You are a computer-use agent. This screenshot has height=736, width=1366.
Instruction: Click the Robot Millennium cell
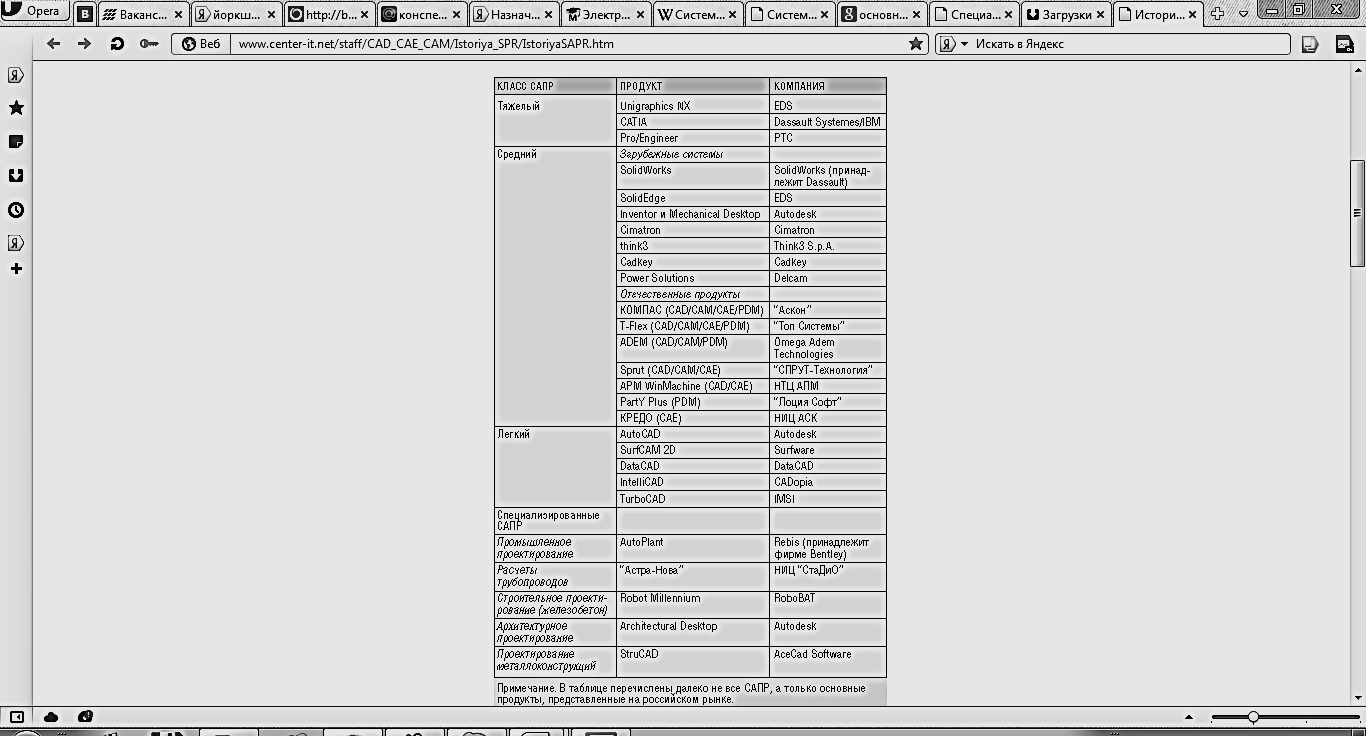coord(693,604)
